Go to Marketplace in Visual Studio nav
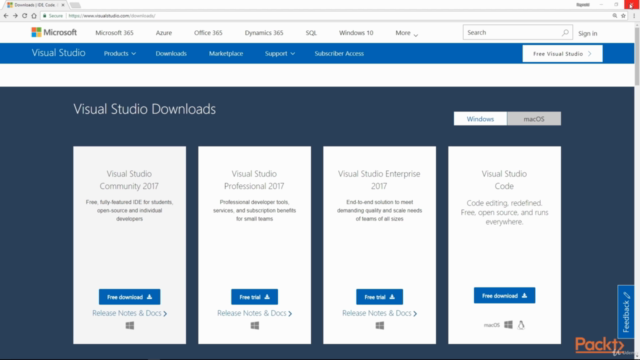 click(226, 53)
